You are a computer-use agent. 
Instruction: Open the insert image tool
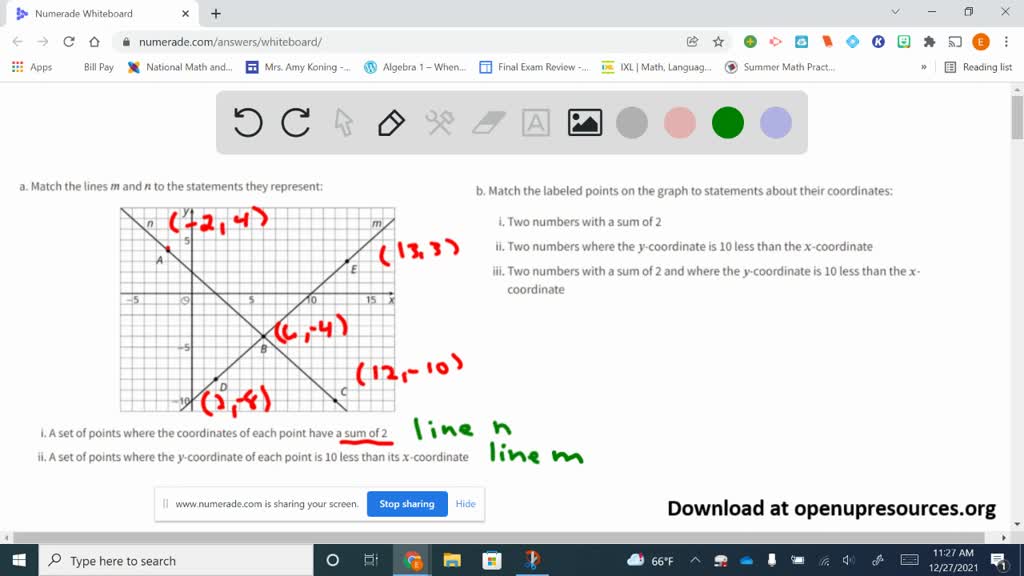(x=585, y=122)
